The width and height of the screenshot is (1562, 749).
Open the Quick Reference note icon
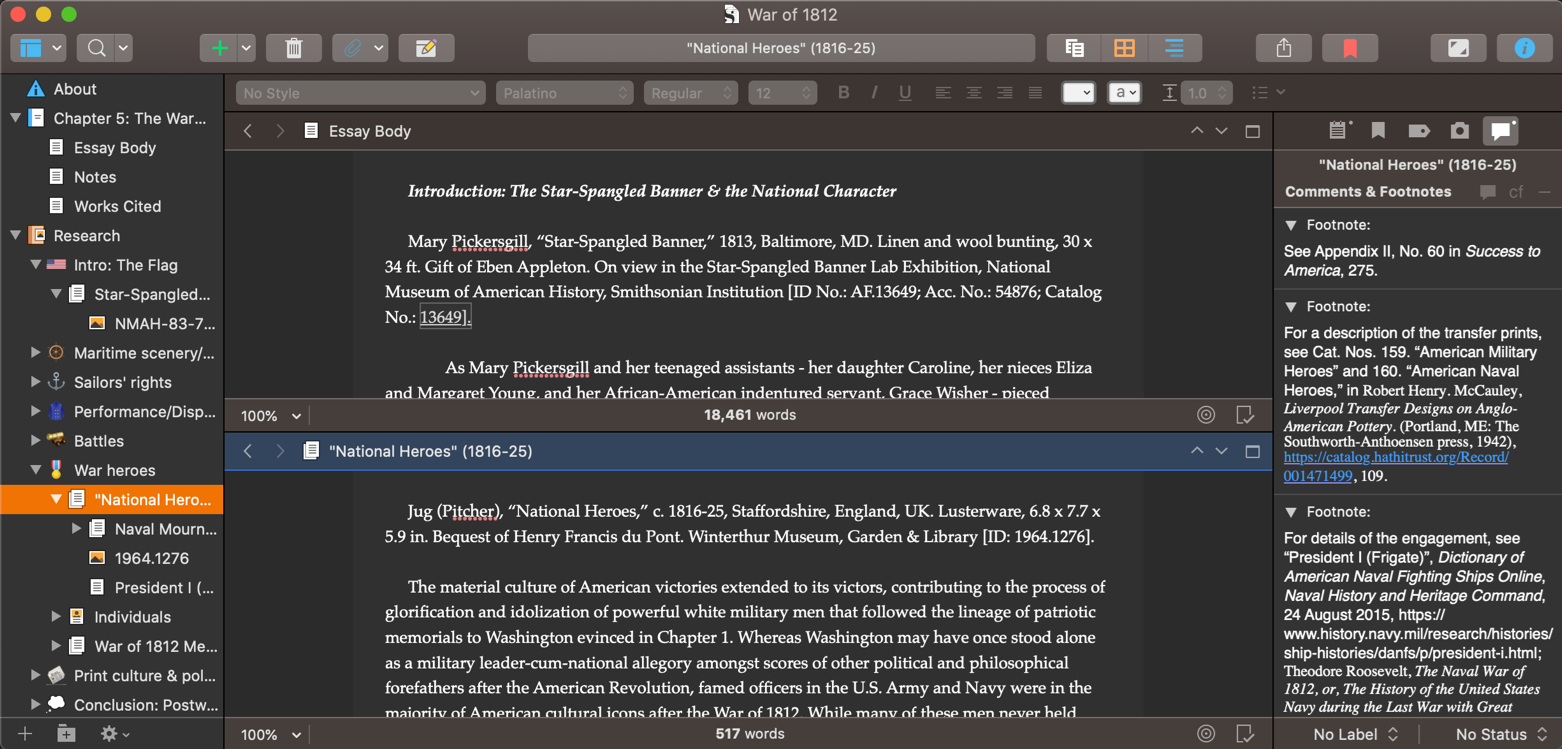pyautogui.click(x=426, y=48)
